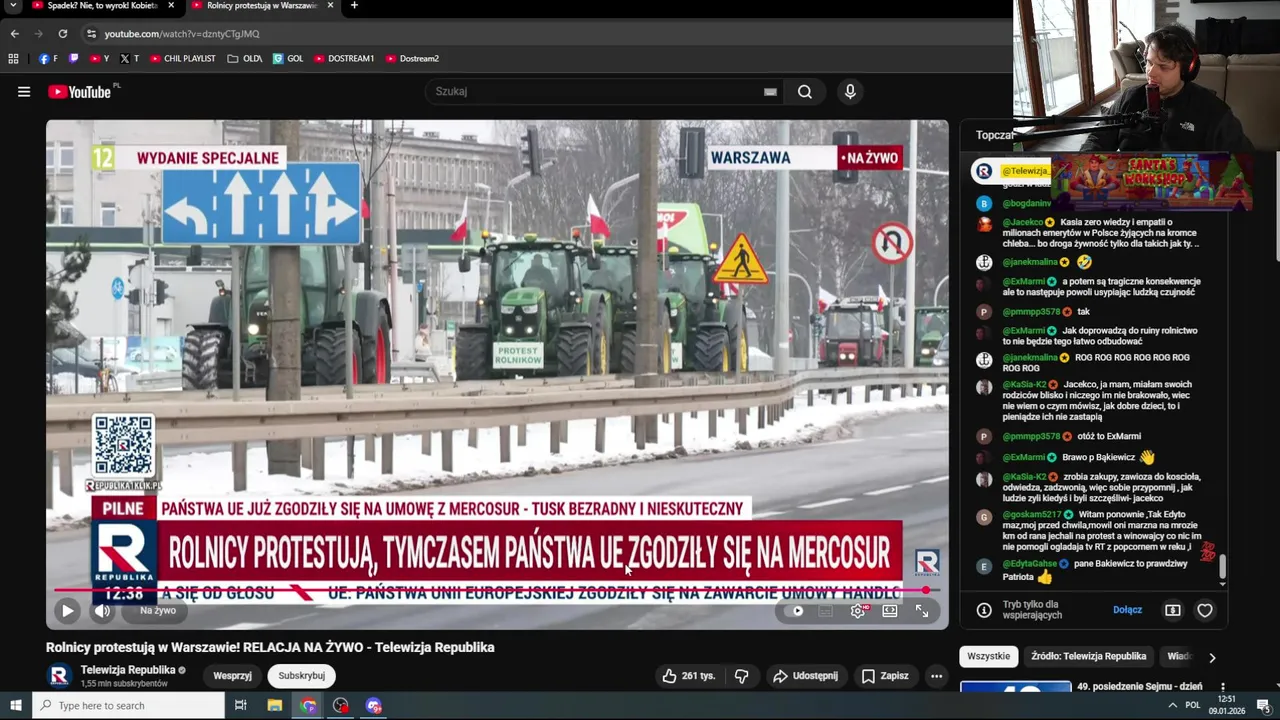The image size is (1280, 720).
Task: Open X 'T' bookmark
Action: tap(129, 59)
